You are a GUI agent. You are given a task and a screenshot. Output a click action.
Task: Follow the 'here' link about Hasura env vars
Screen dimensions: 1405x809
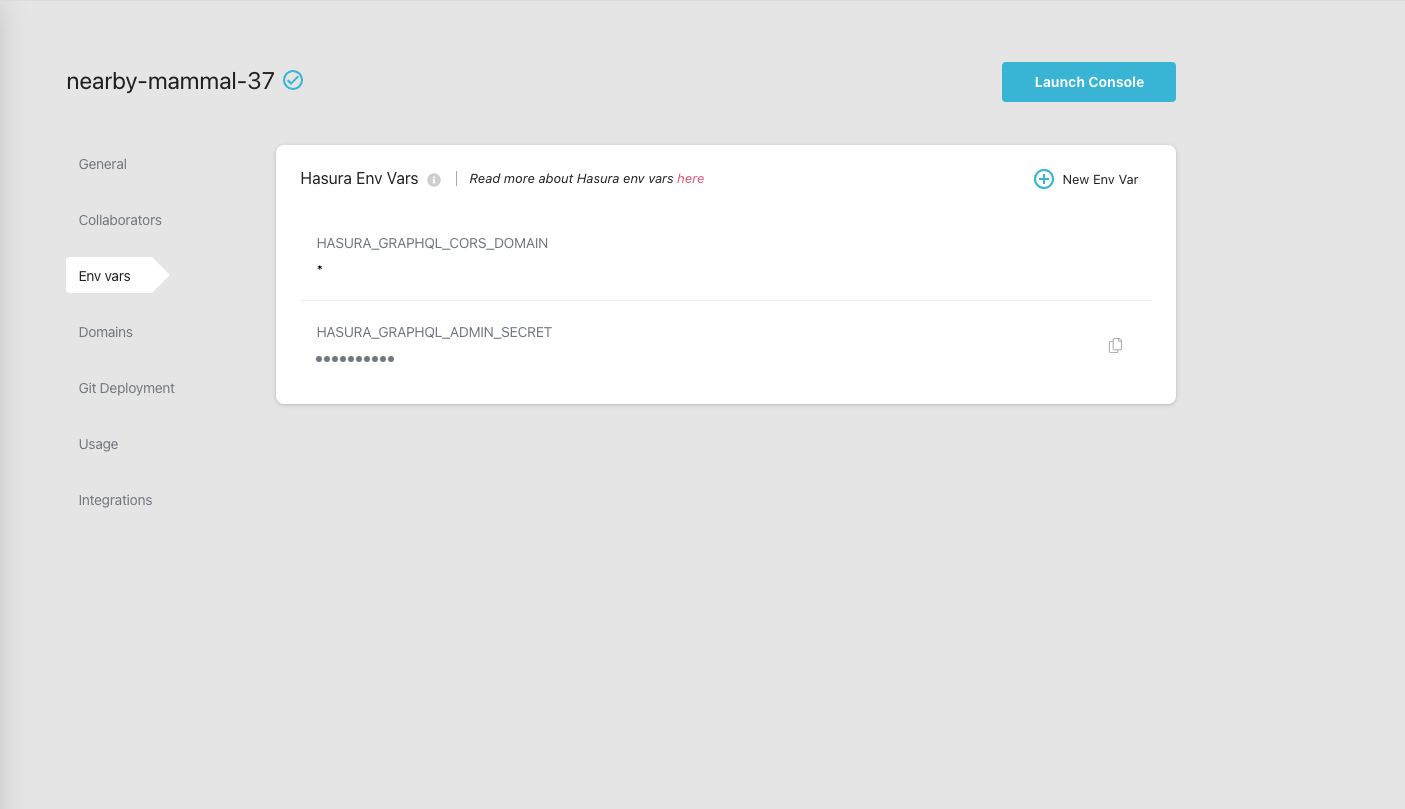click(690, 178)
